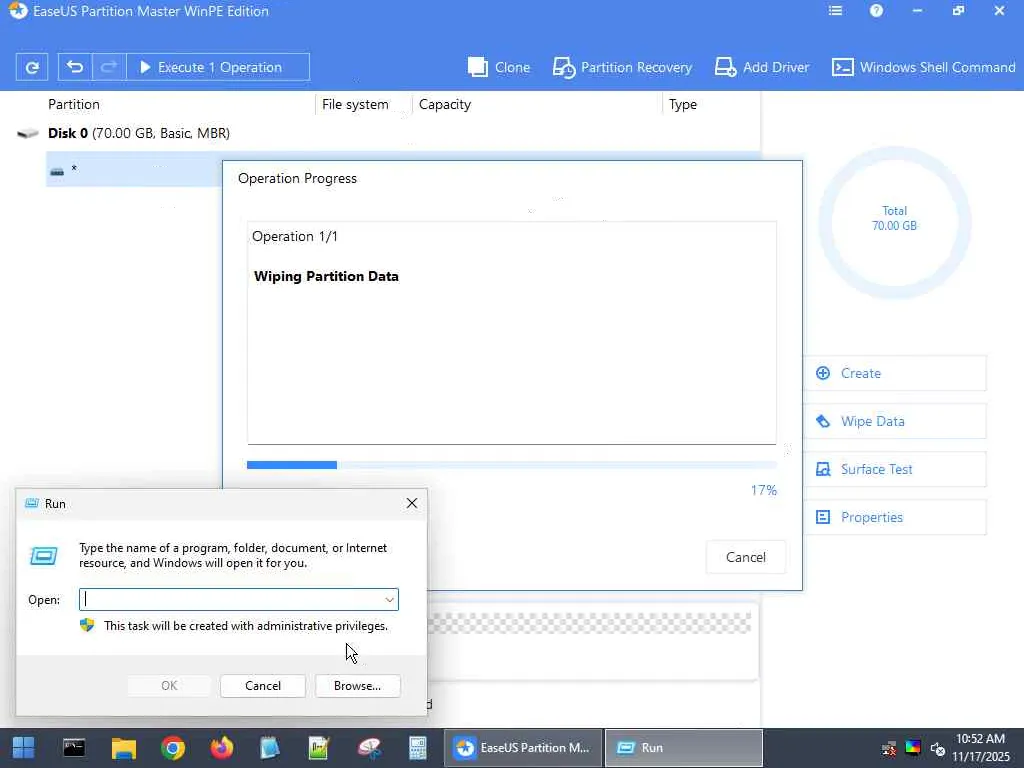1024x768 pixels.
Task: Click the Properties icon
Action: (823, 517)
